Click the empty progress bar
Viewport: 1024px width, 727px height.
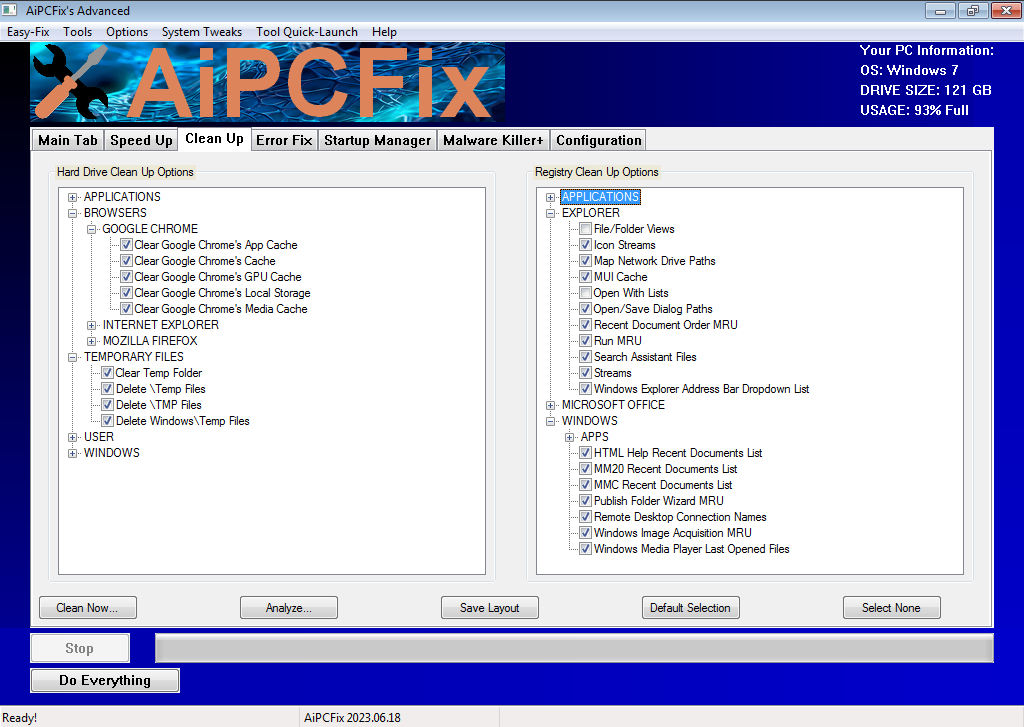tap(574, 648)
